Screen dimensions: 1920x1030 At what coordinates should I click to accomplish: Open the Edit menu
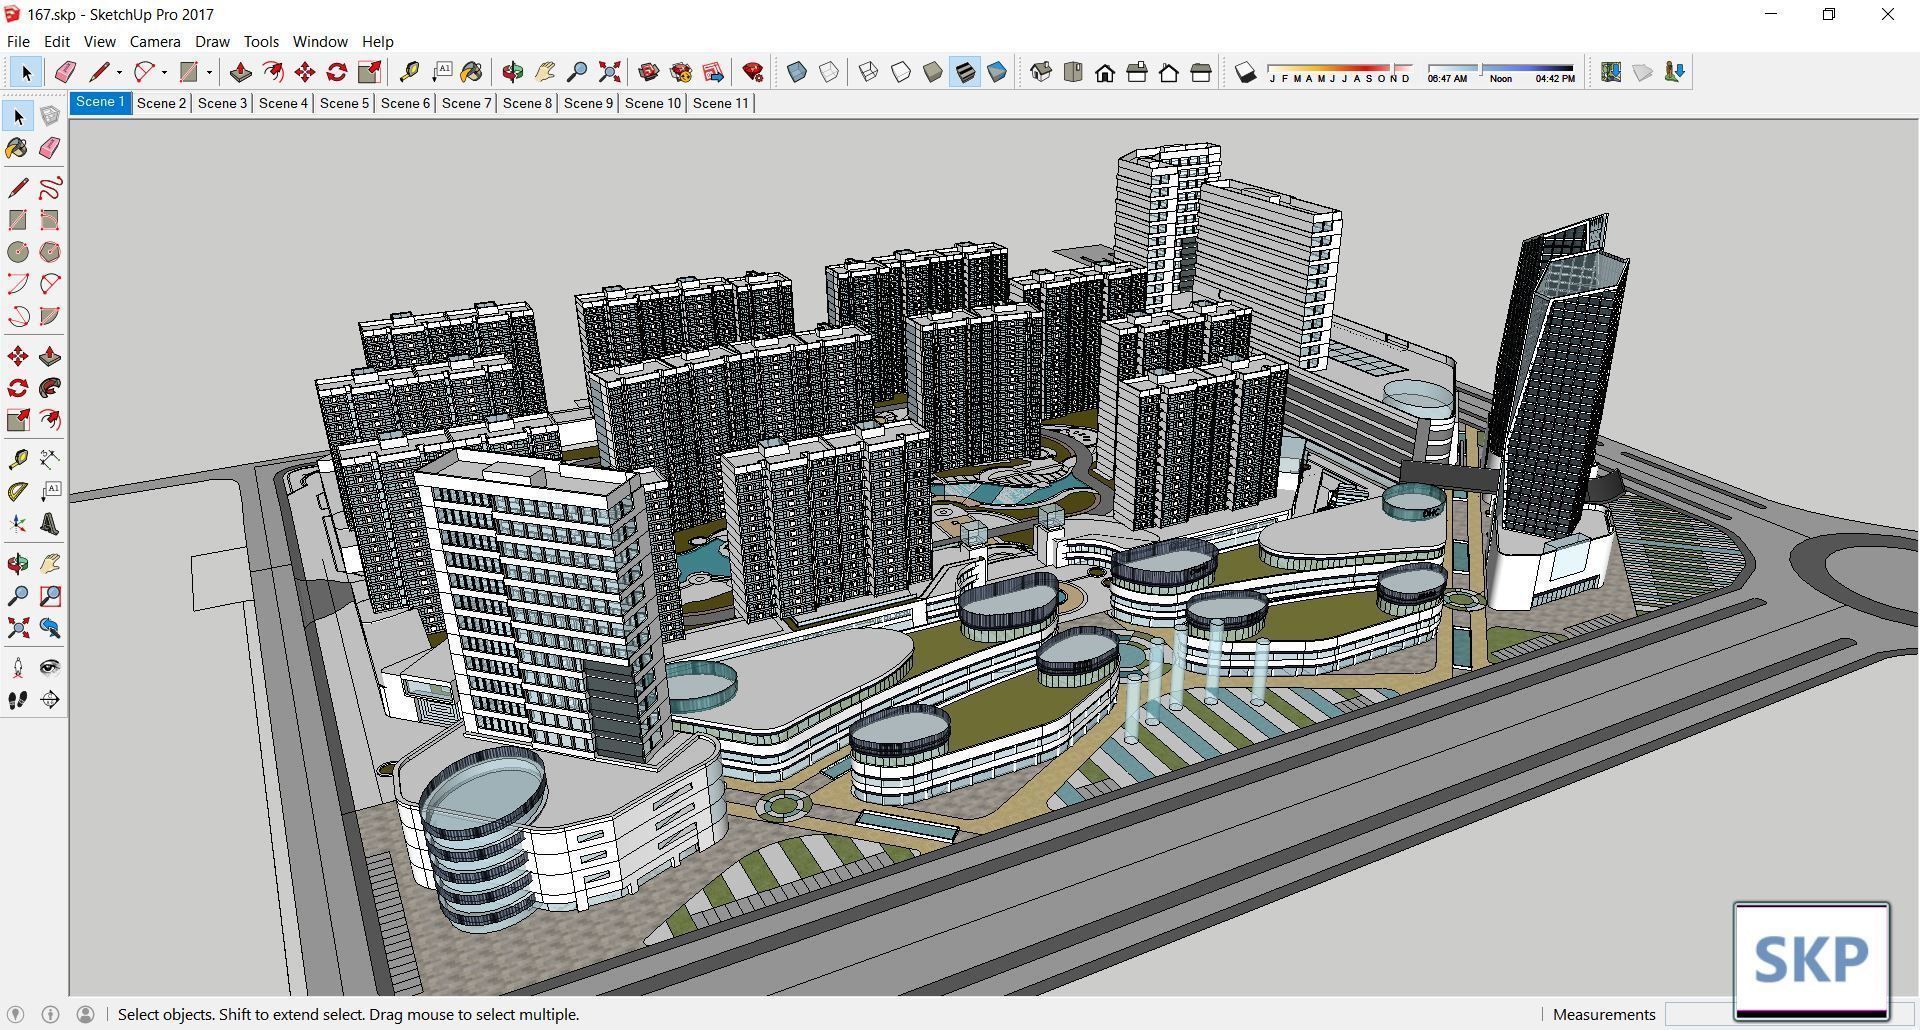coord(56,41)
